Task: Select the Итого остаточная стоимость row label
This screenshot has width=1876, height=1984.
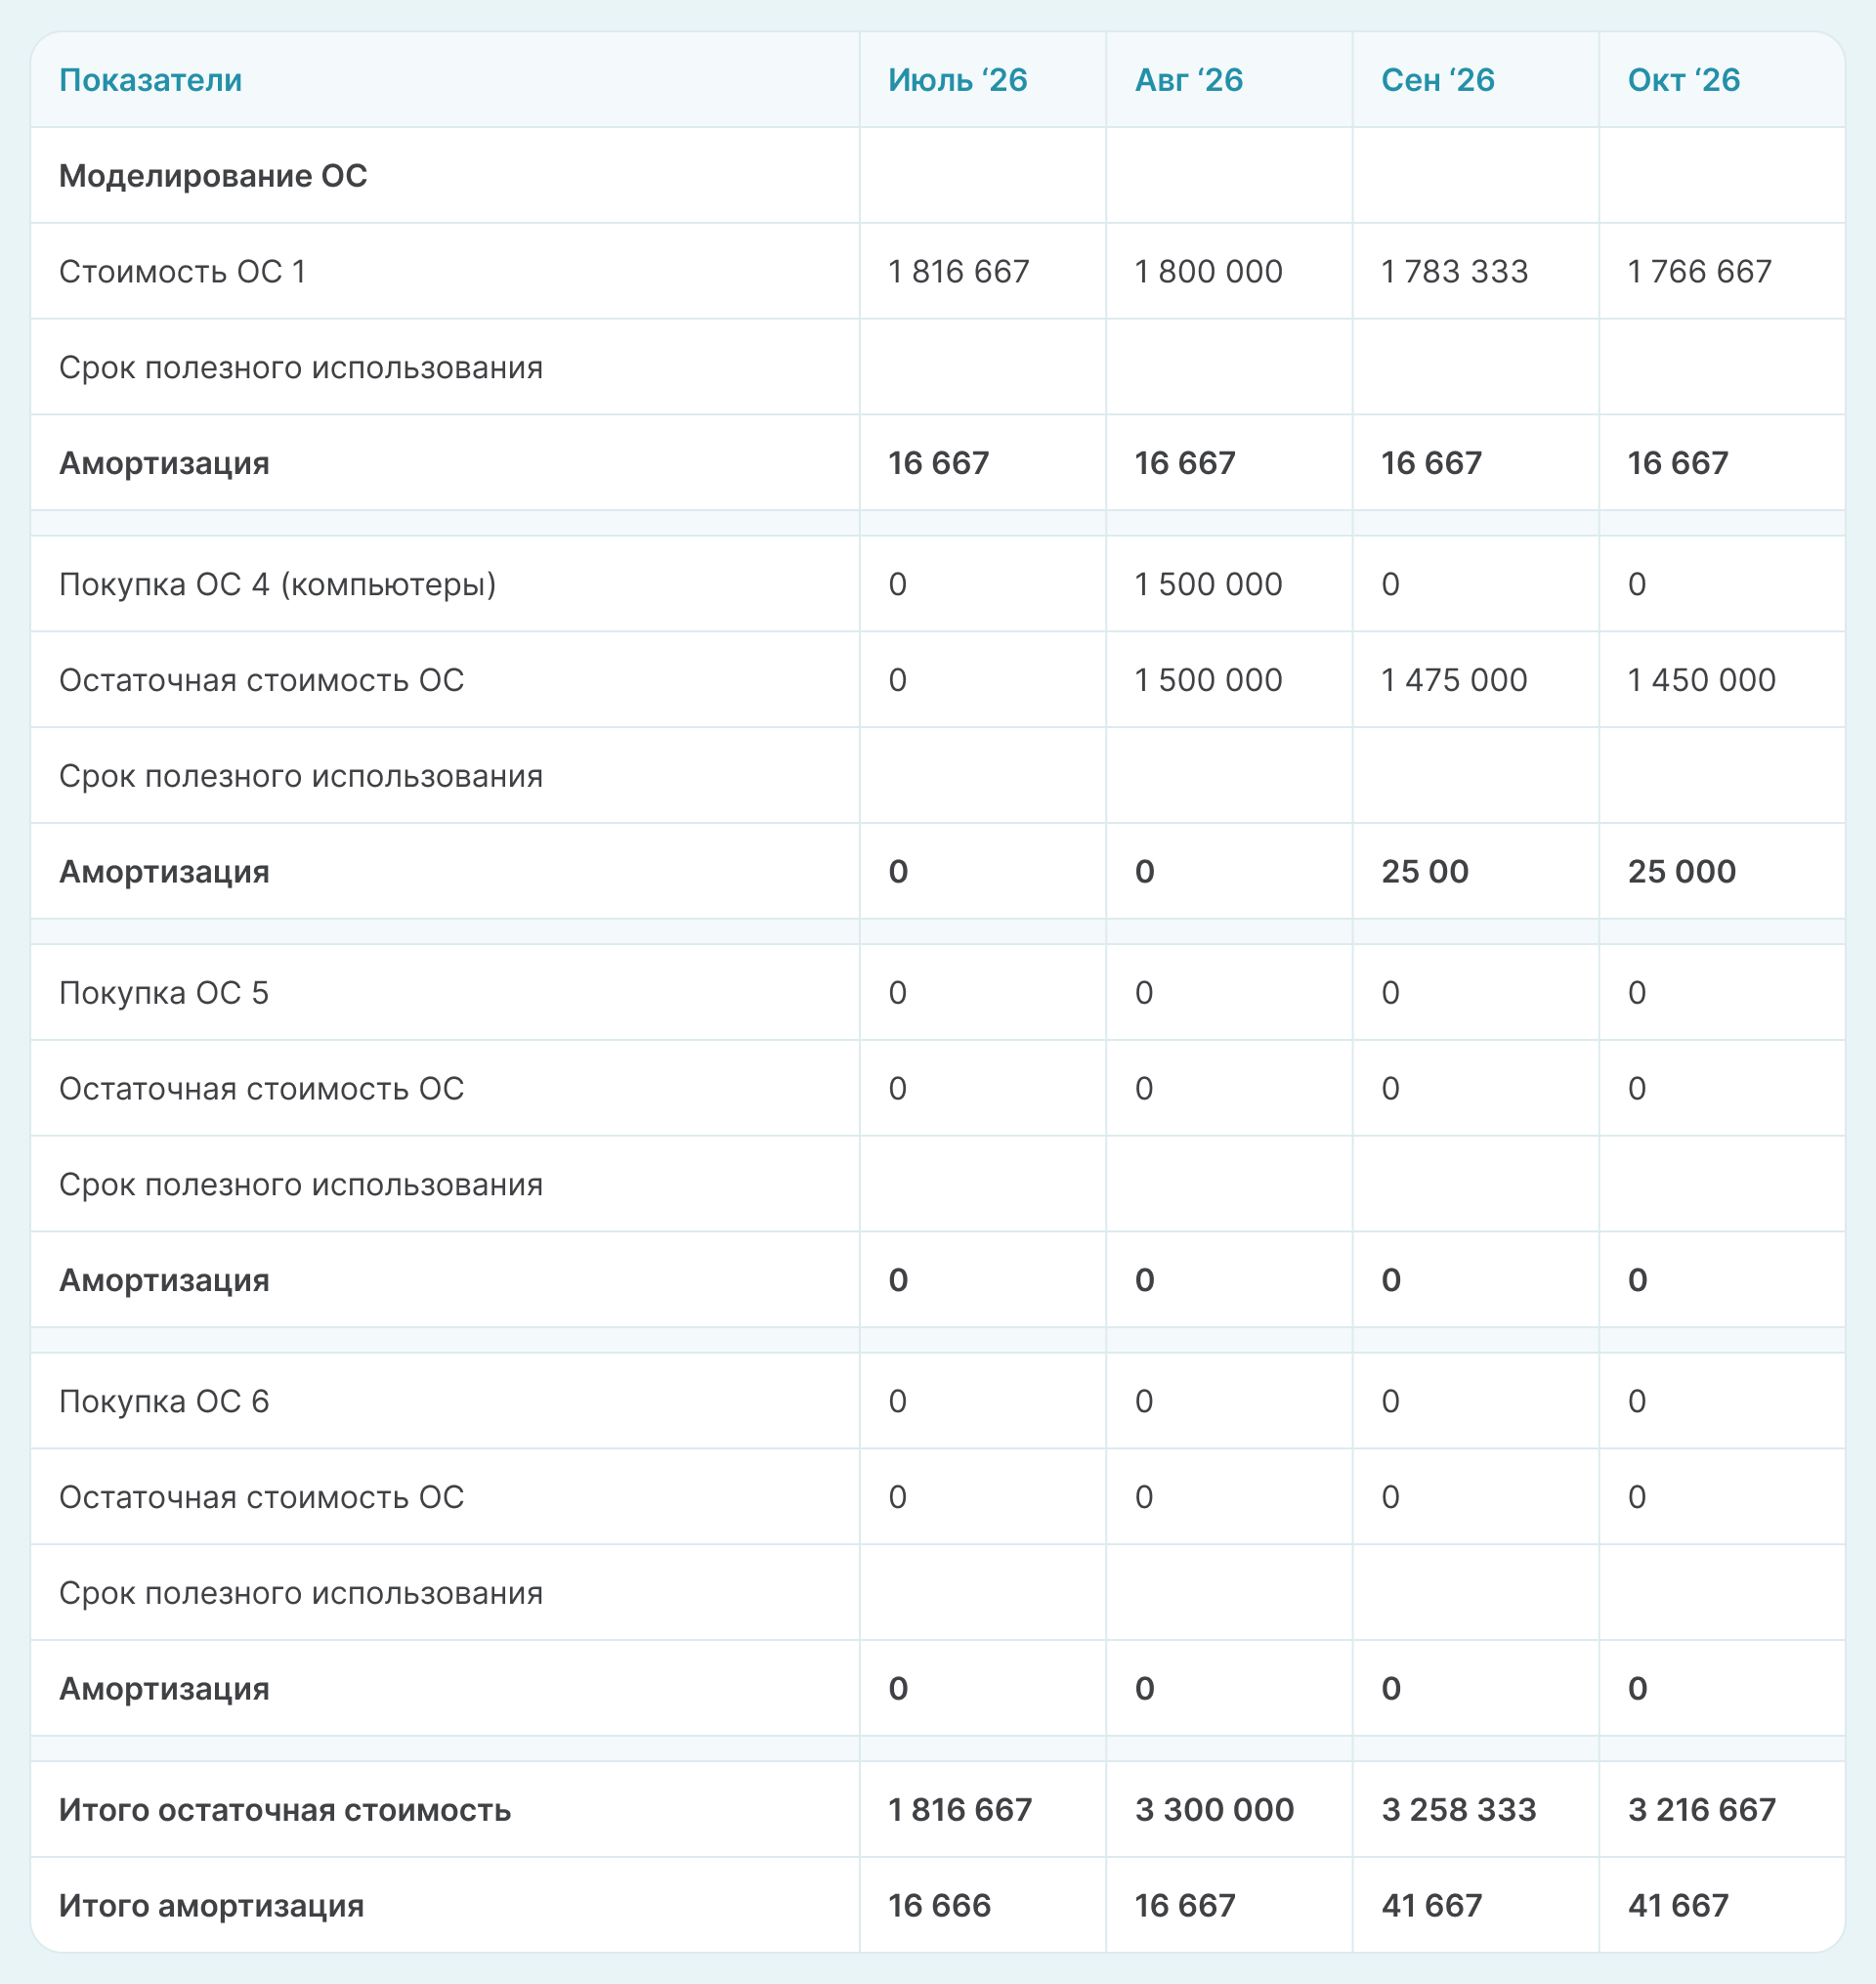Action: click(x=285, y=1810)
